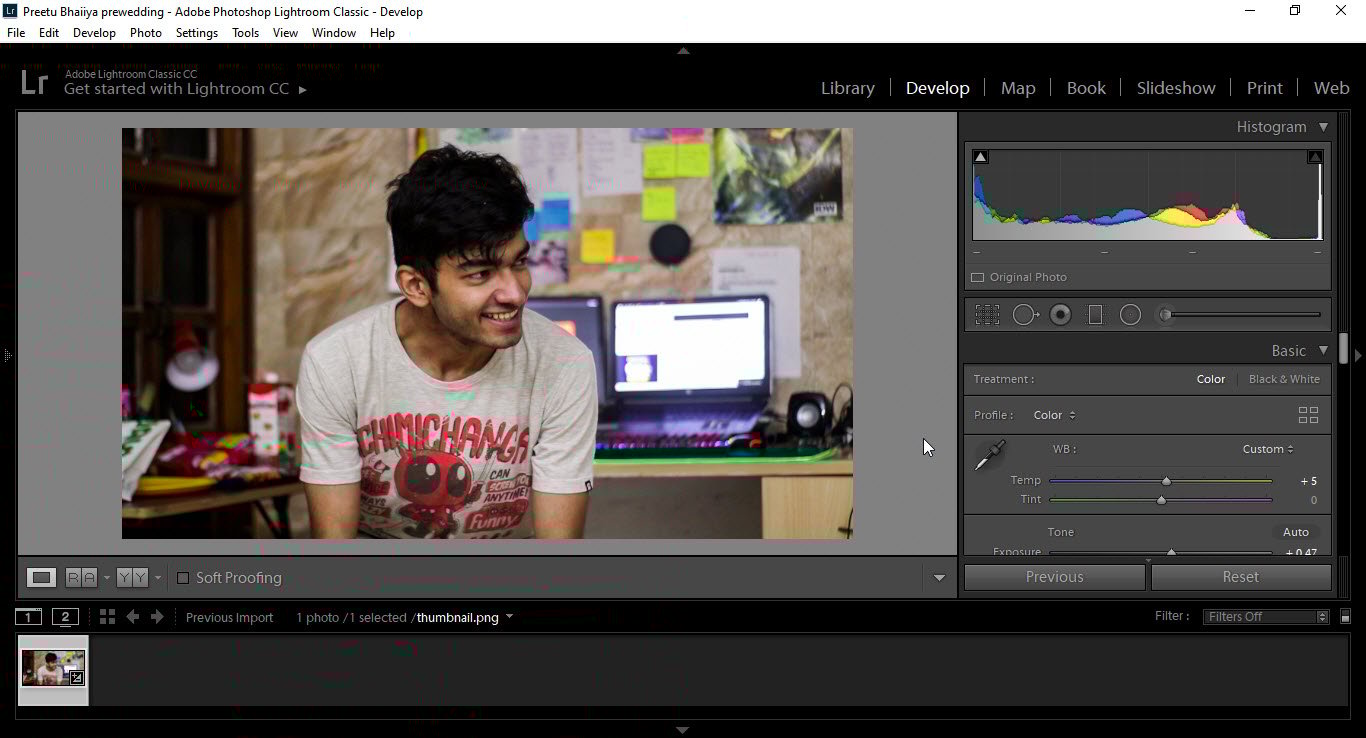The height and width of the screenshot is (738, 1366).
Task: Collapse the Histogram panel
Action: click(1323, 127)
